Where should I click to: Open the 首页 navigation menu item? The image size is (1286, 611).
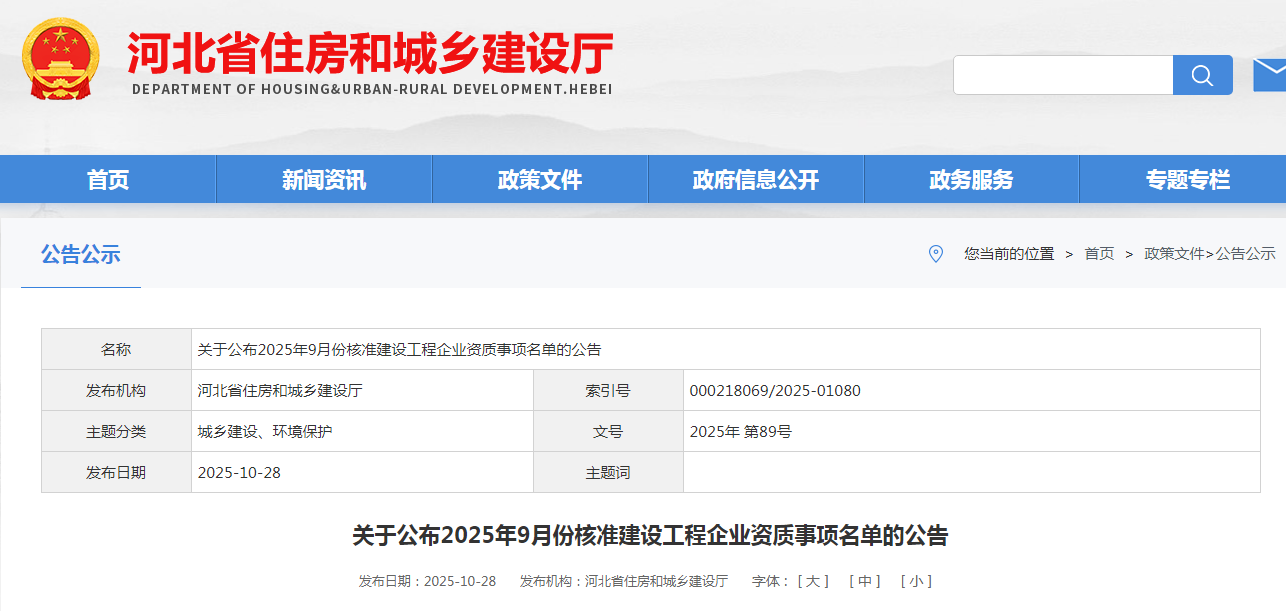(108, 180)
